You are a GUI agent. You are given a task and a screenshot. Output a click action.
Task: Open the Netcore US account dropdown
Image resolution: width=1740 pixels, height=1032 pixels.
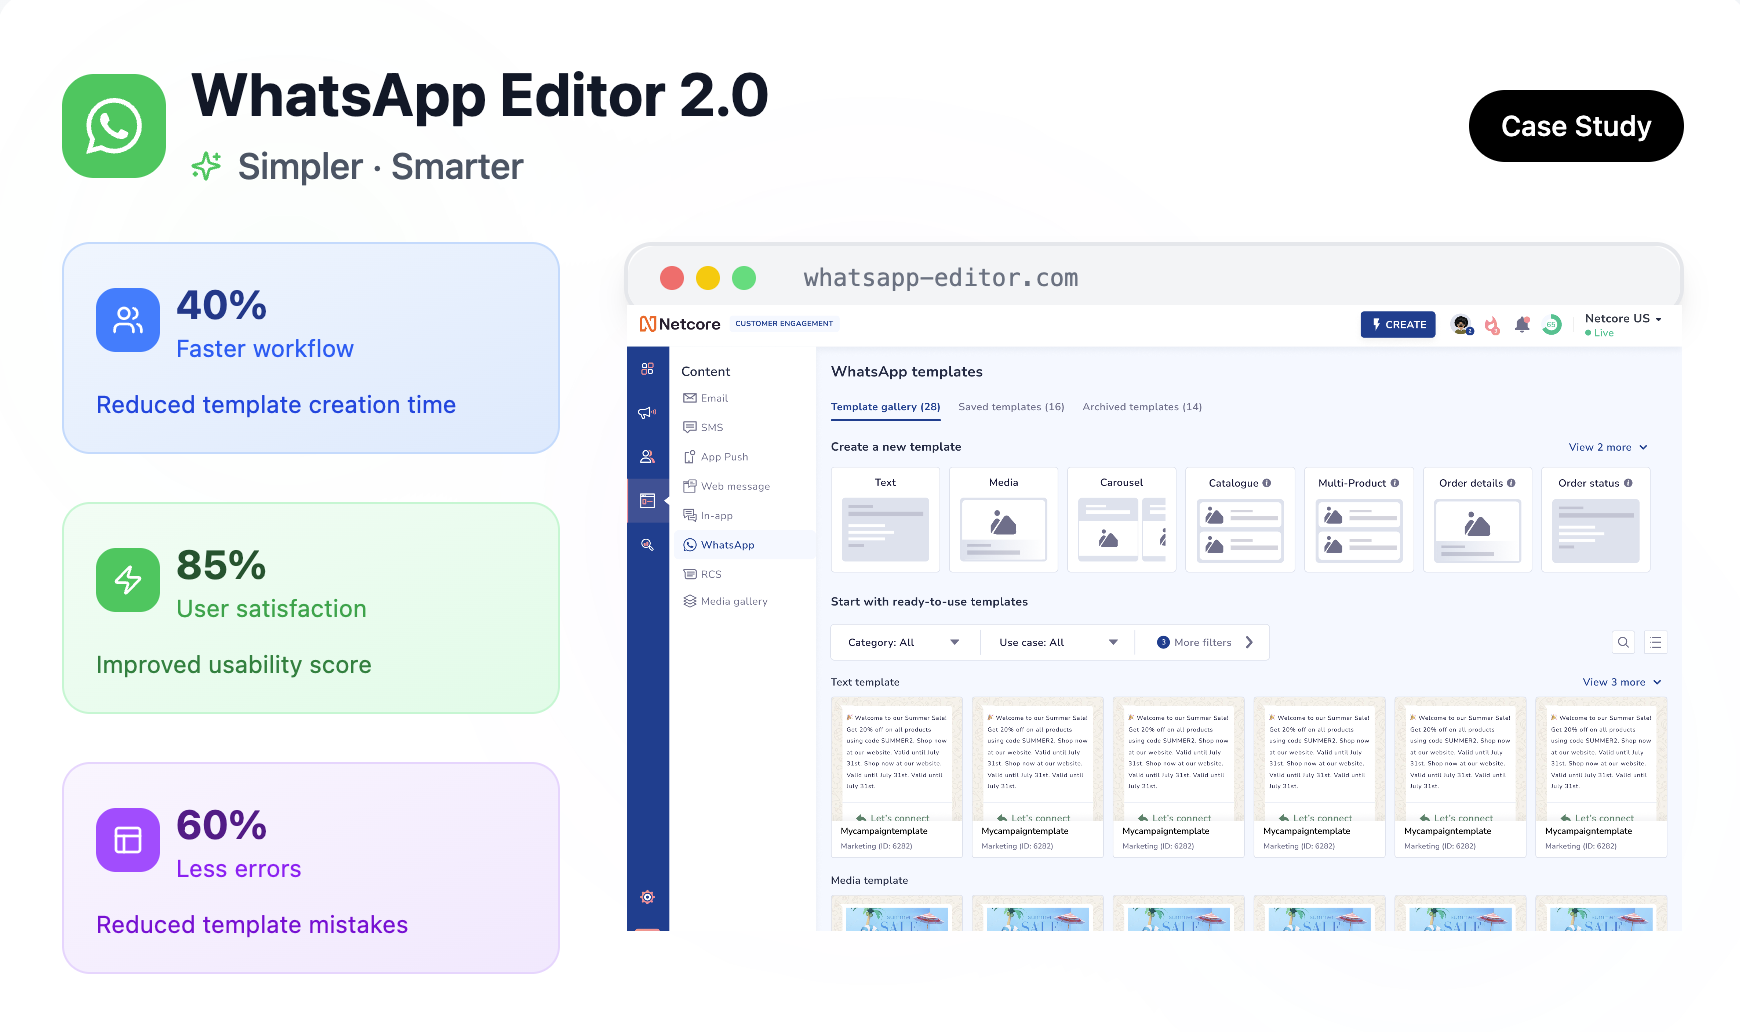tap(1624, 319)
